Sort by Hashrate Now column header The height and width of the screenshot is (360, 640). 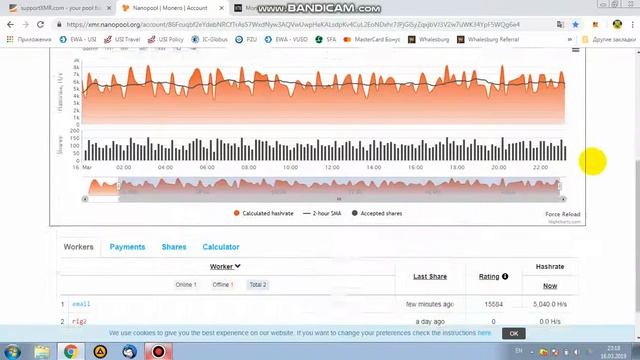point(550,286)
